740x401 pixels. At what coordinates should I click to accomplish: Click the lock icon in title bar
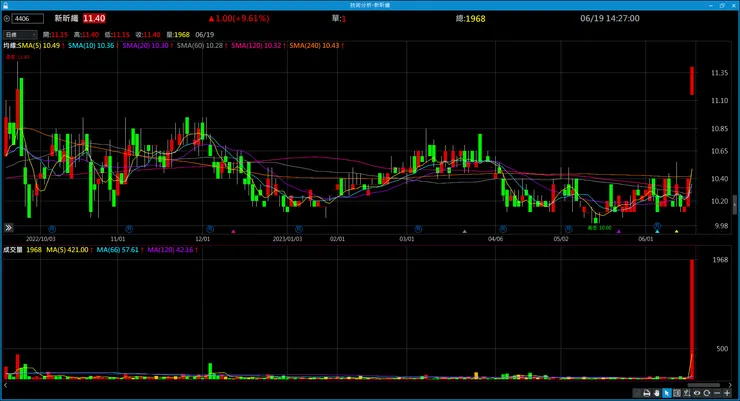tap(6, 5)
